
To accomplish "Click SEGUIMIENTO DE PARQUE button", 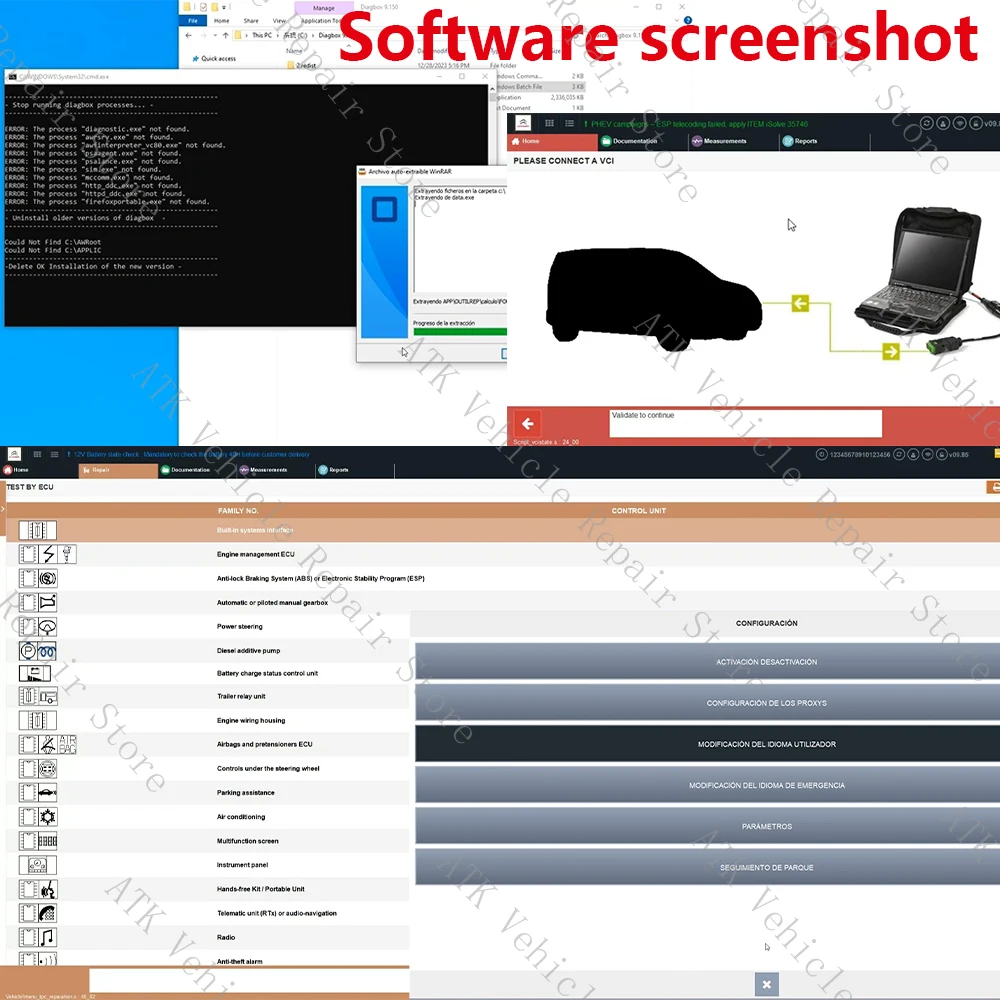I will click(x=707, y=867).
